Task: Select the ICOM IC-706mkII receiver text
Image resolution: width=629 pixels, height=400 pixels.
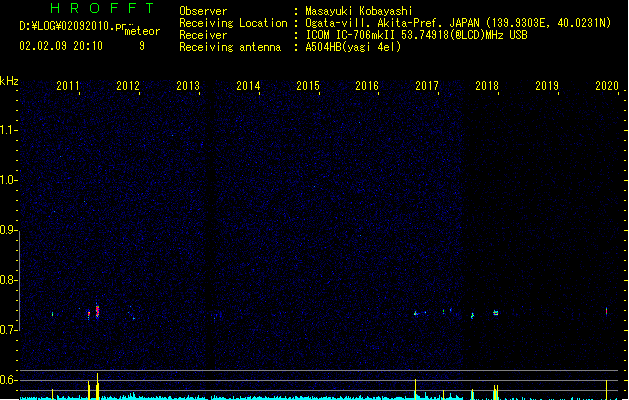Action: pos(416,35)
